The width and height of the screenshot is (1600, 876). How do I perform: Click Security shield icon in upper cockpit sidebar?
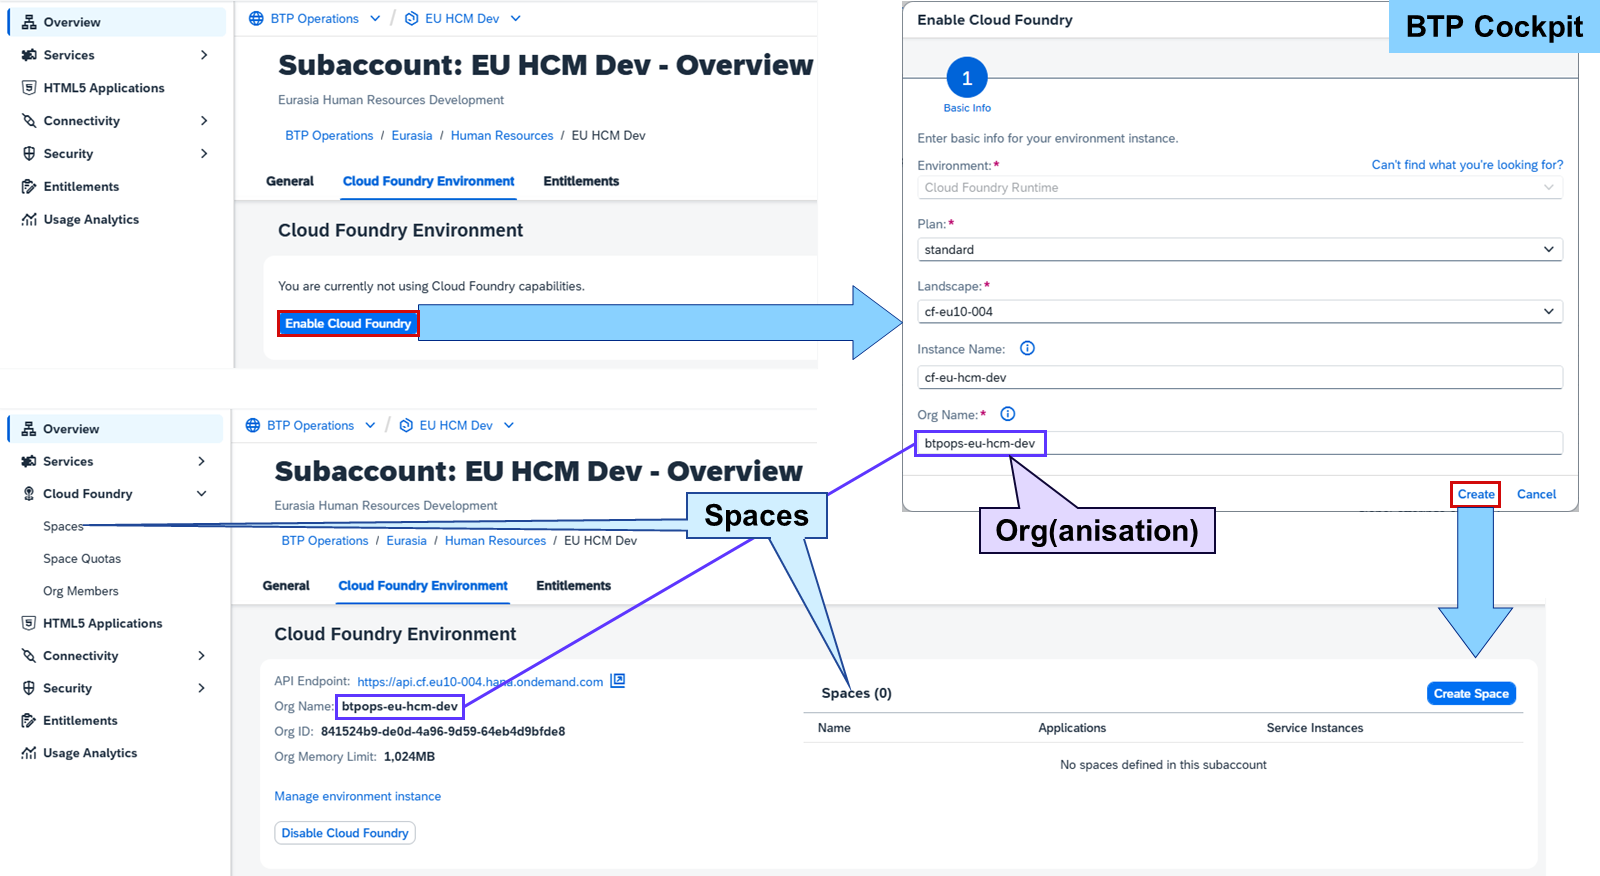(x=29, y=154)
